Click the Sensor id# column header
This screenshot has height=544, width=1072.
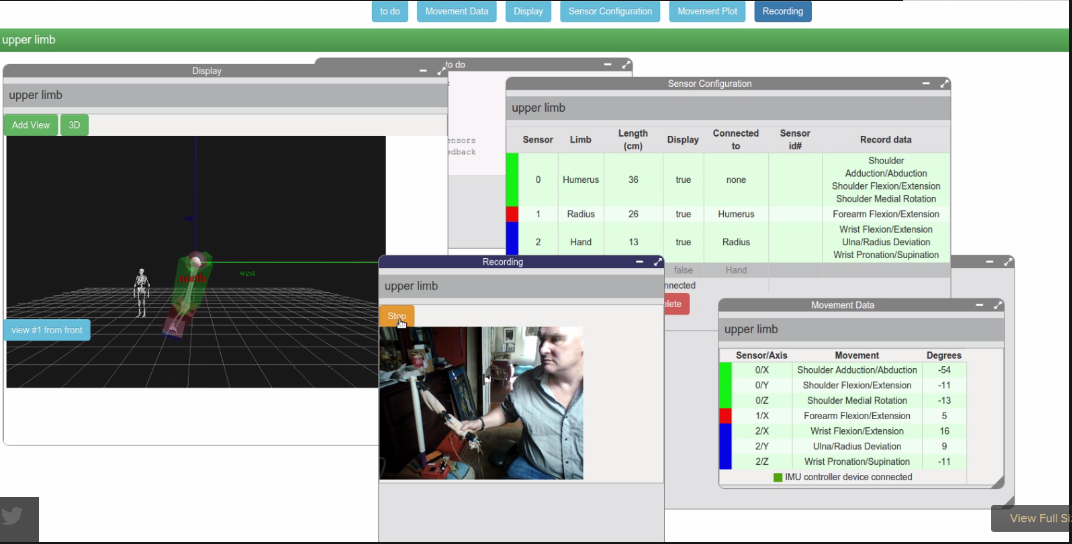click(795, 139)
